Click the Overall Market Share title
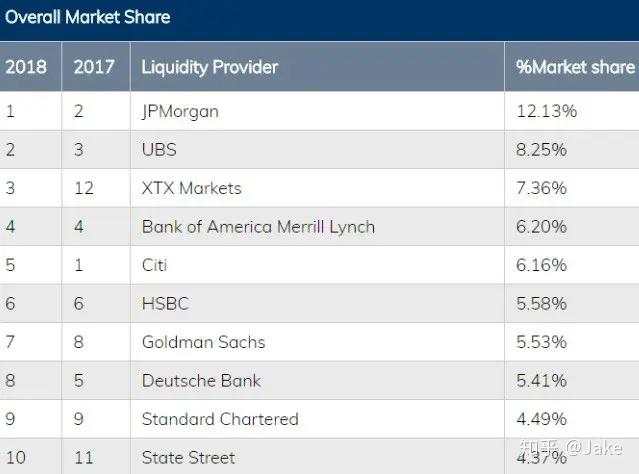 pos(88,17)
